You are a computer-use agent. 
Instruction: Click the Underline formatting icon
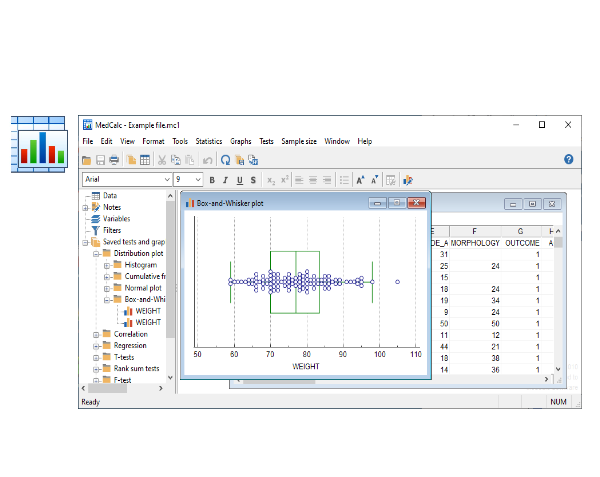[239, 180]
